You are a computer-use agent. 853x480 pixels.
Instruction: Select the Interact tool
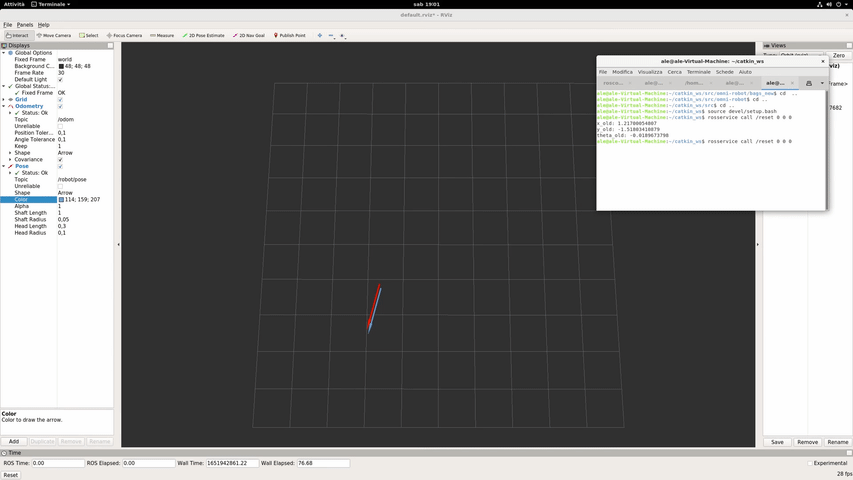[x=17, y=35]
